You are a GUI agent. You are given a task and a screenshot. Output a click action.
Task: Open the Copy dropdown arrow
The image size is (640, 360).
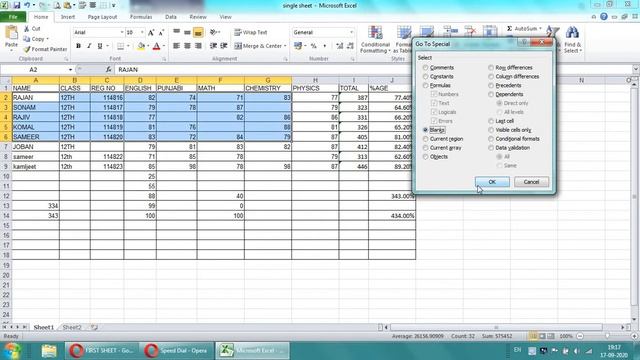48,39
